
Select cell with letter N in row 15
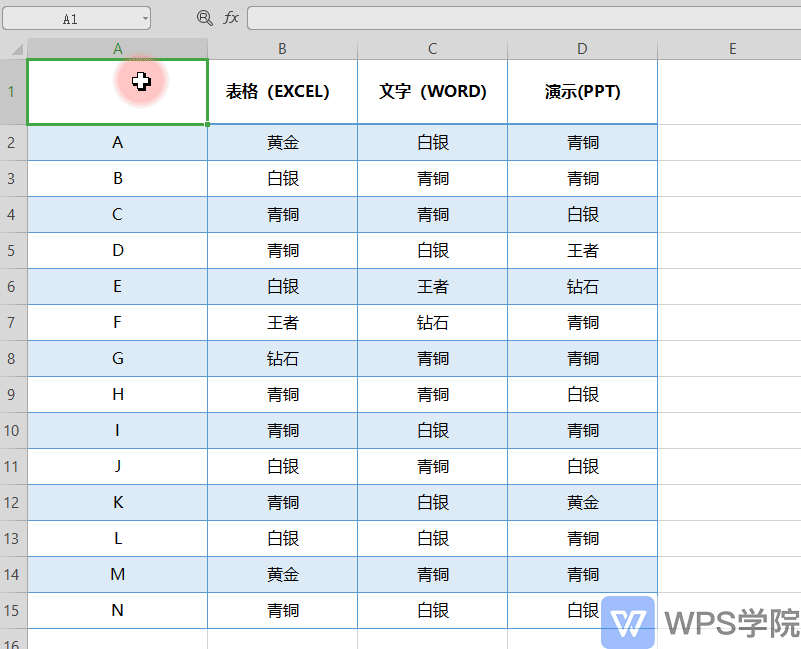[117, 610]
